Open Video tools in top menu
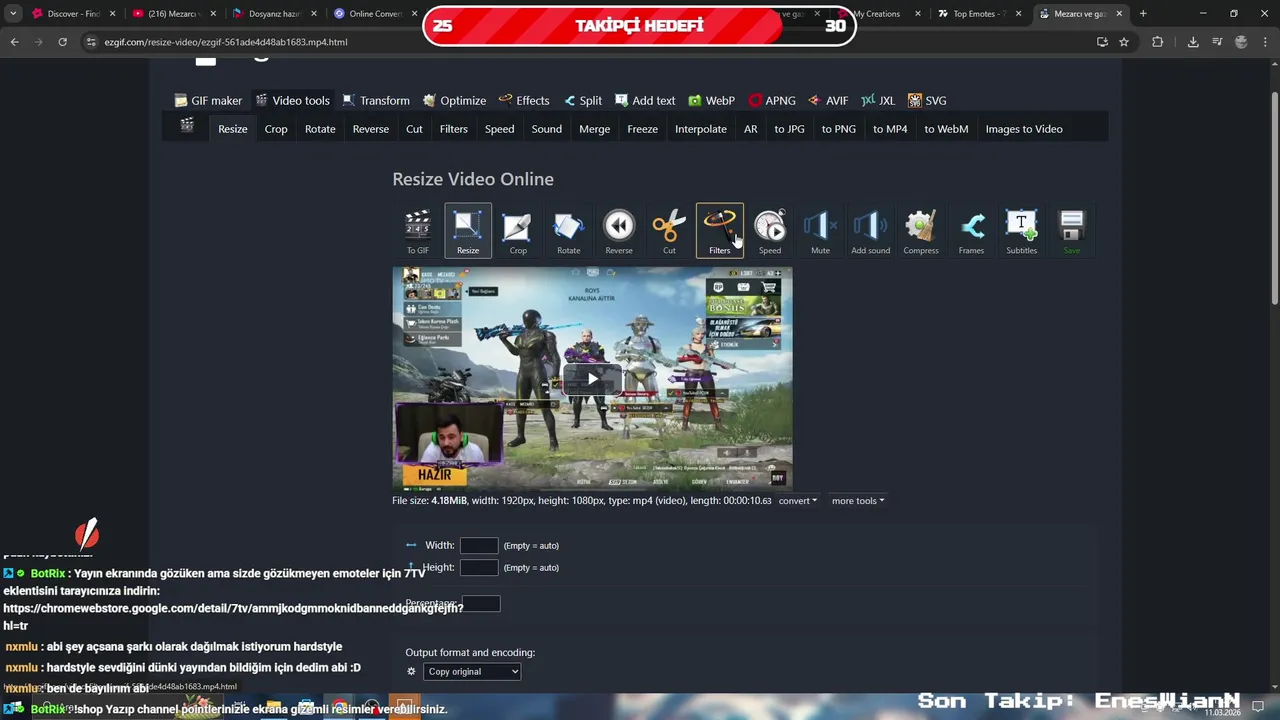Image resolution: width=1280 pixels, height=720 pixels. pos(292,100)
